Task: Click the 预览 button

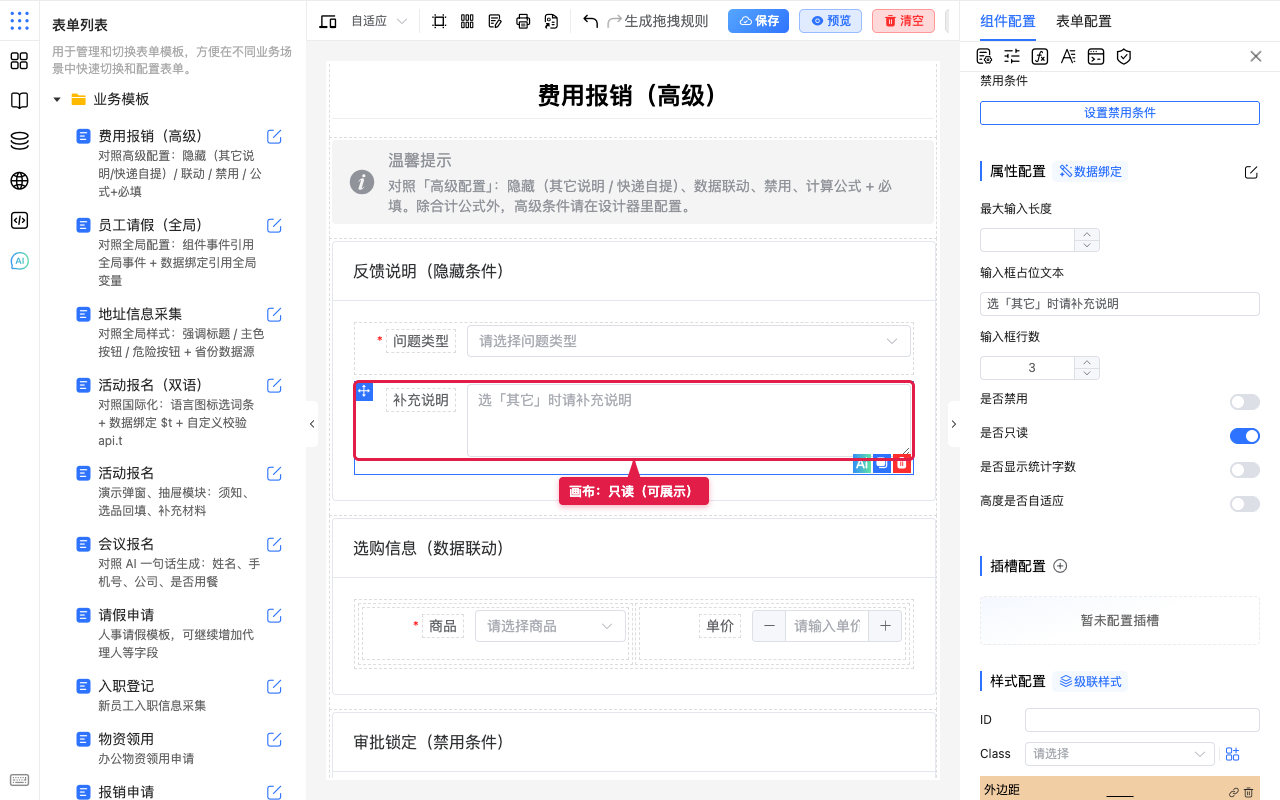Action: (830, 21)
